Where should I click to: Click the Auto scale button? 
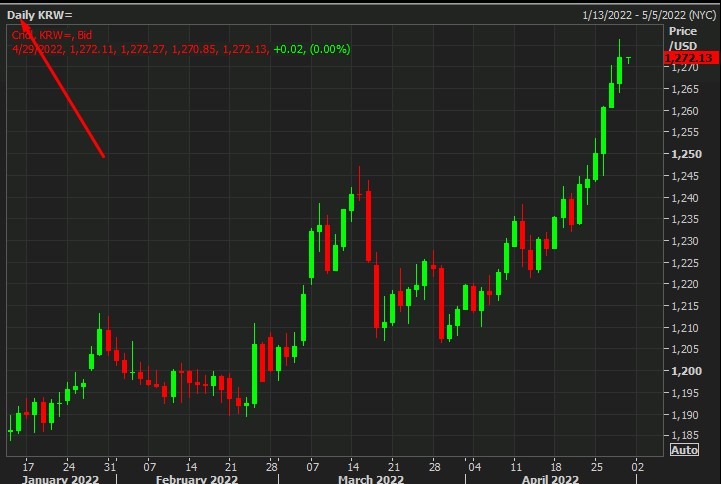pyautogui.click(x=684, y=450)
